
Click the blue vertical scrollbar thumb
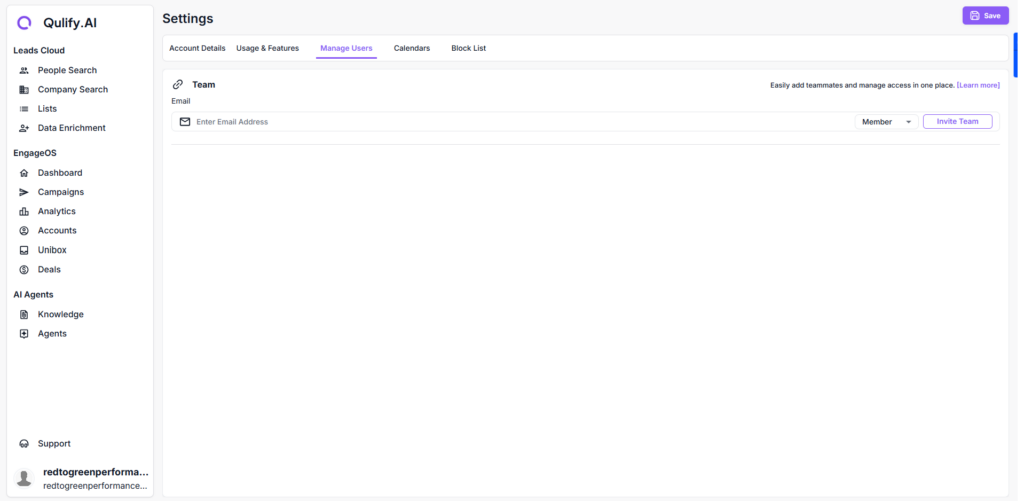point(1016,55)
